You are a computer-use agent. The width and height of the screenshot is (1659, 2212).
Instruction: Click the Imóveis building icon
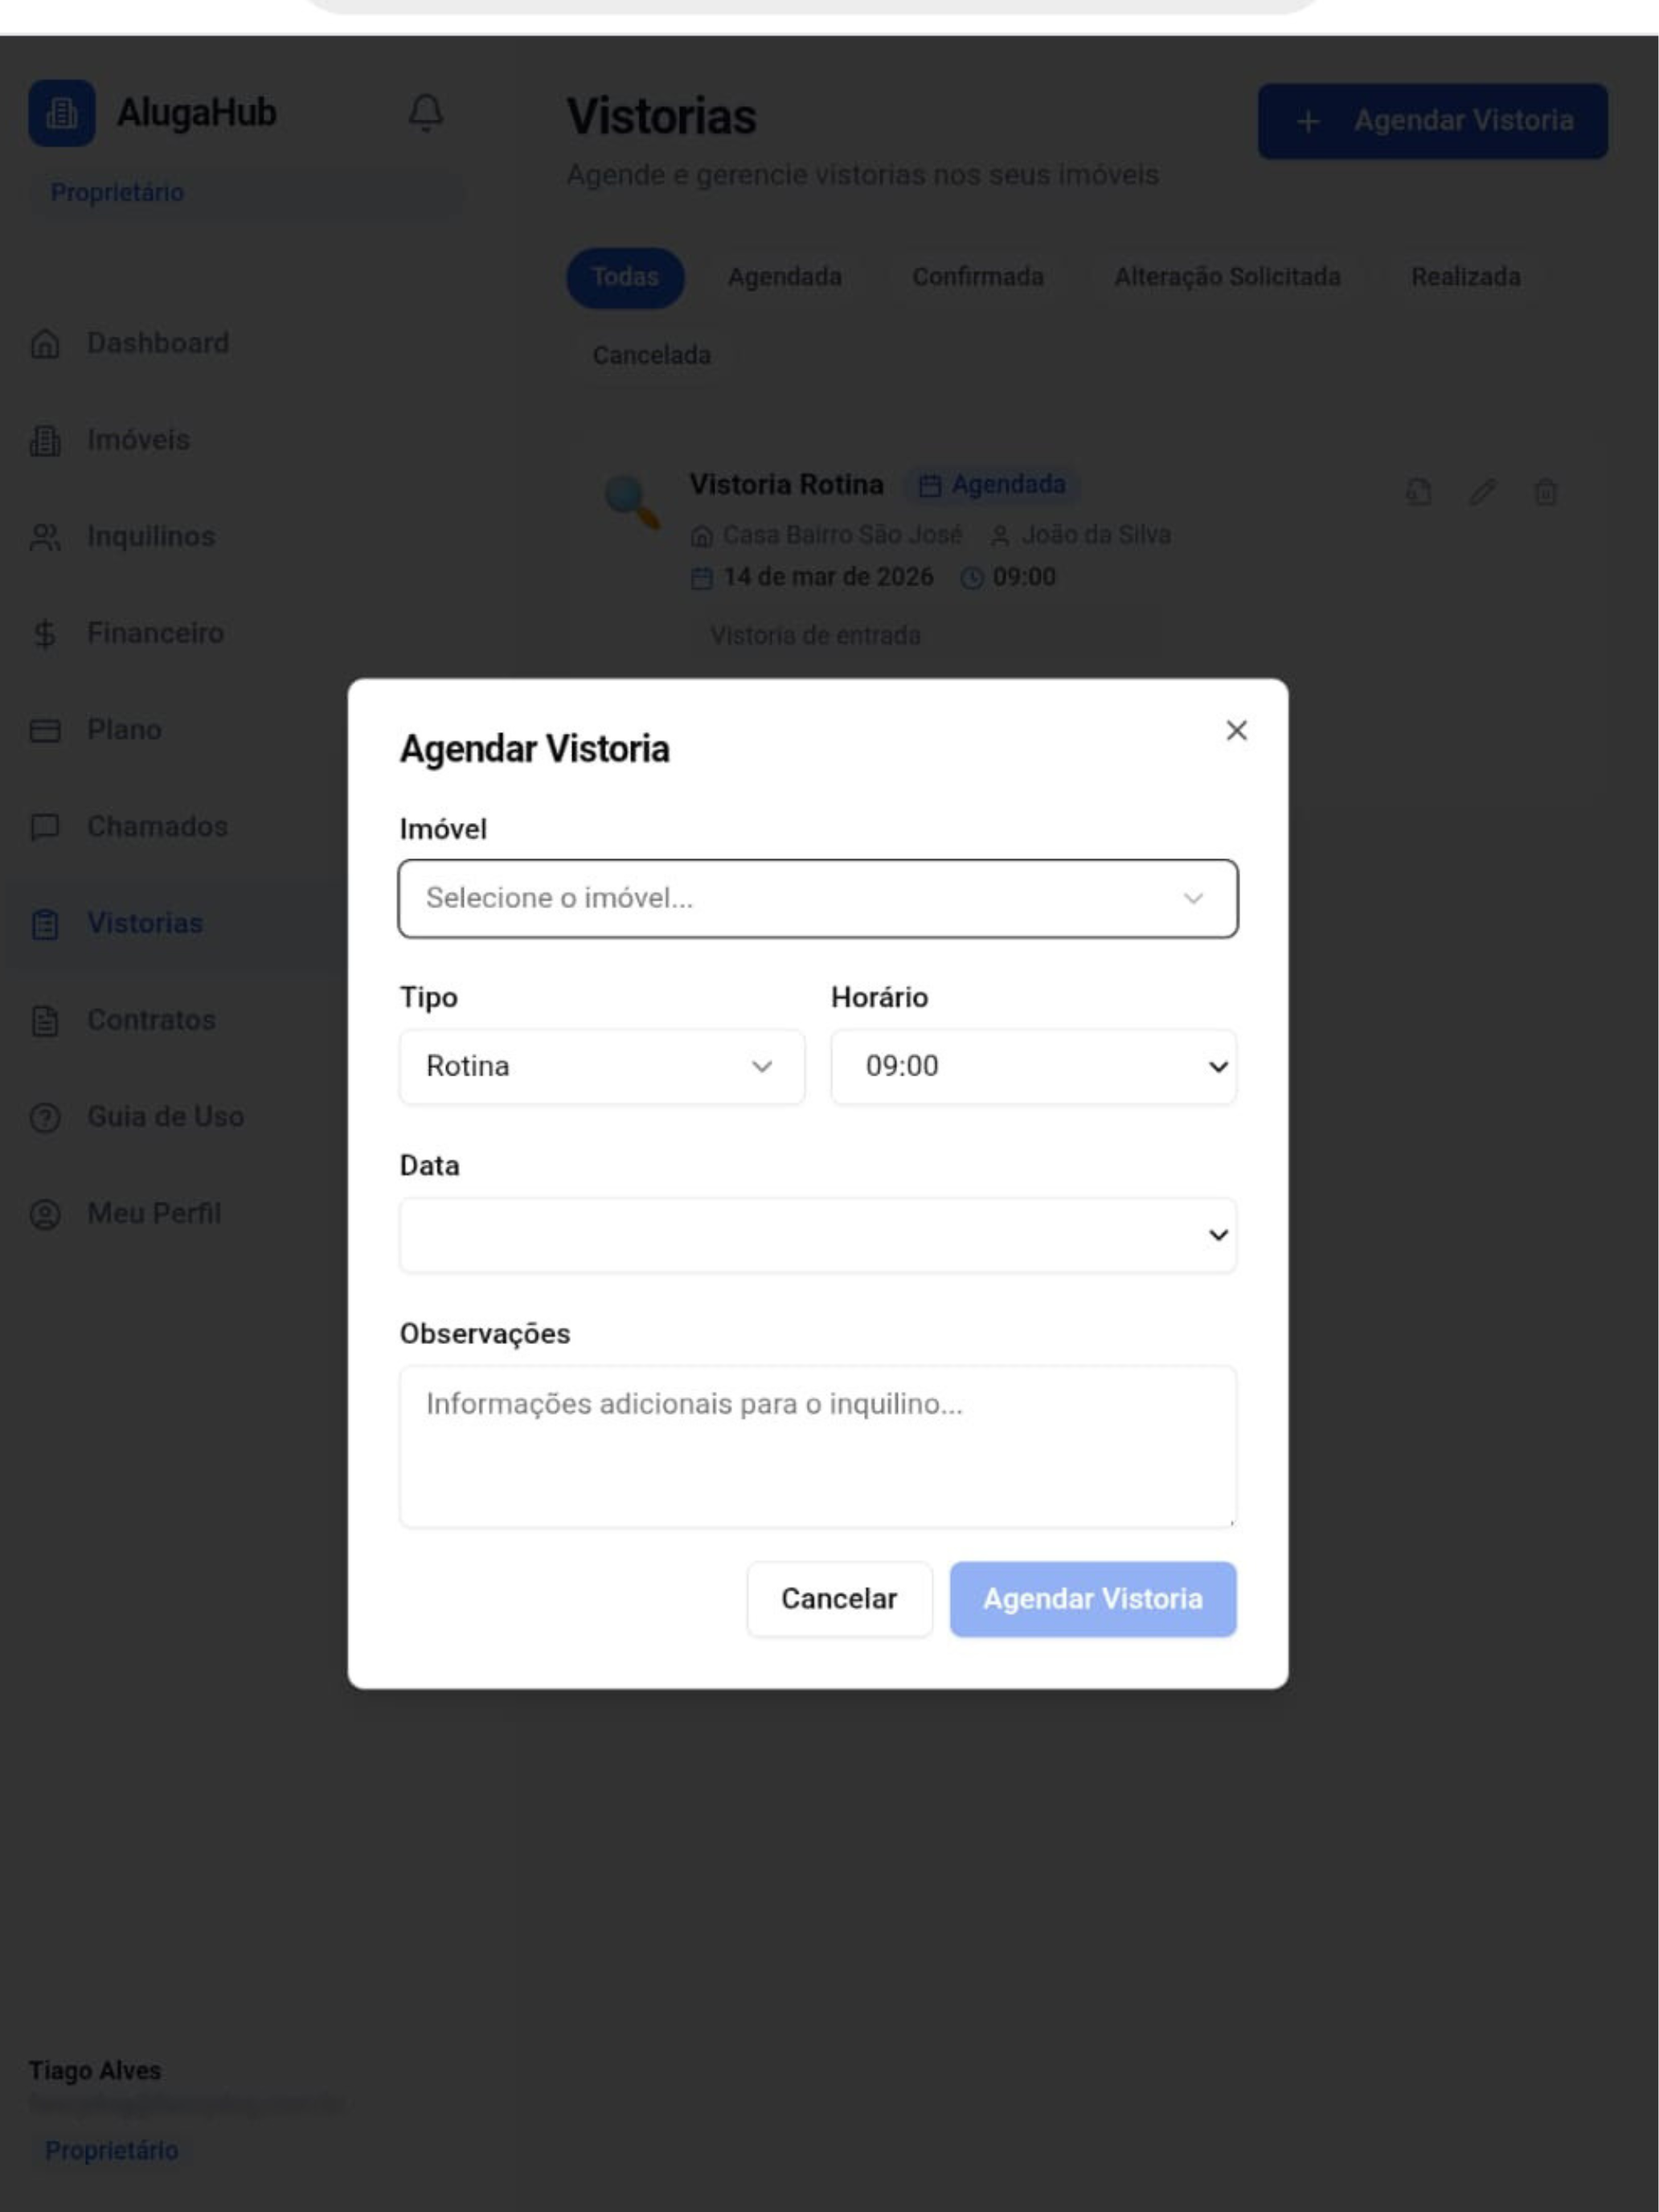[x=45, y=441]
